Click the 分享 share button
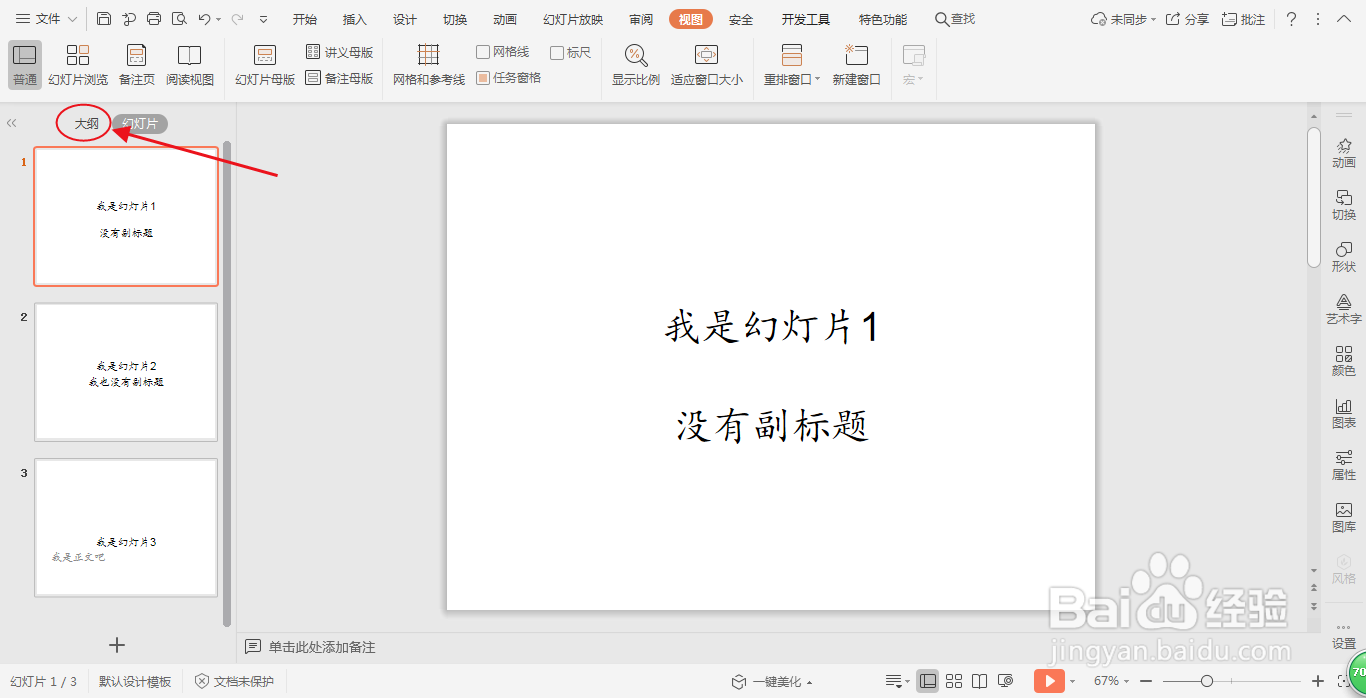 (x=1188, y=19)
